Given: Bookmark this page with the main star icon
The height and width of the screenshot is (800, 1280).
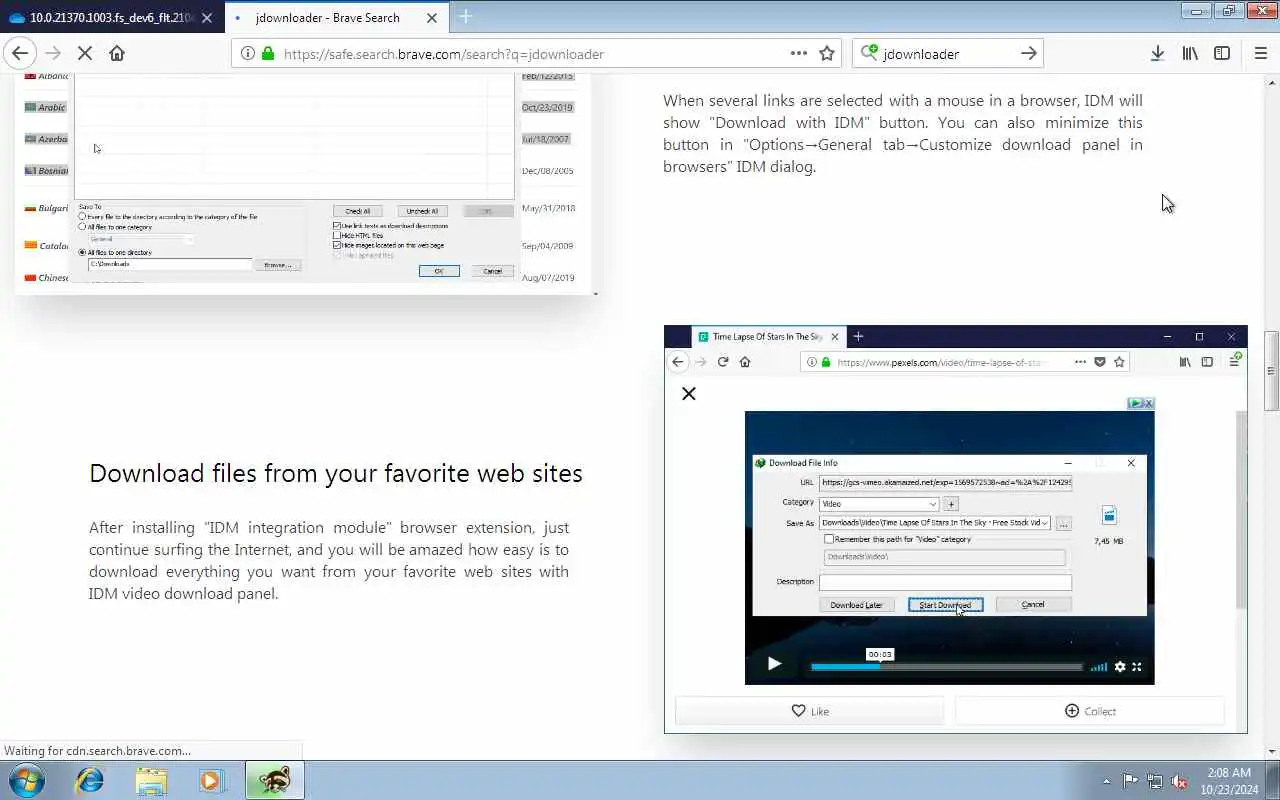Looking at the screenshot, I should pos(827,54).
